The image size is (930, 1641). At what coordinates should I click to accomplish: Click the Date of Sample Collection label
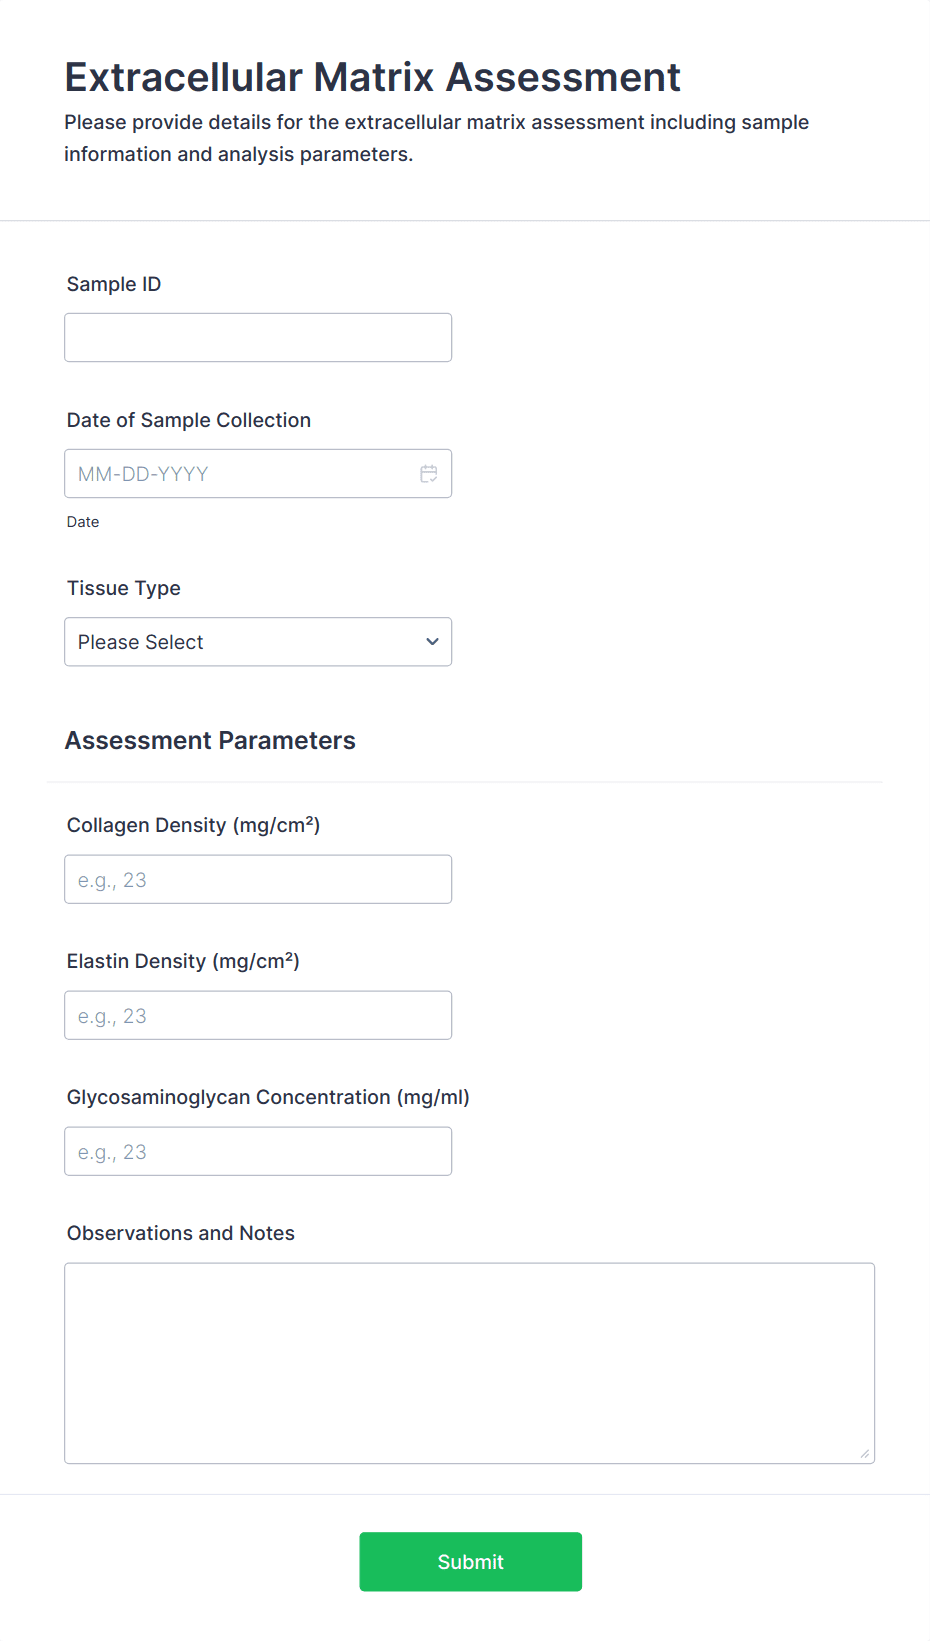point(189,420)
